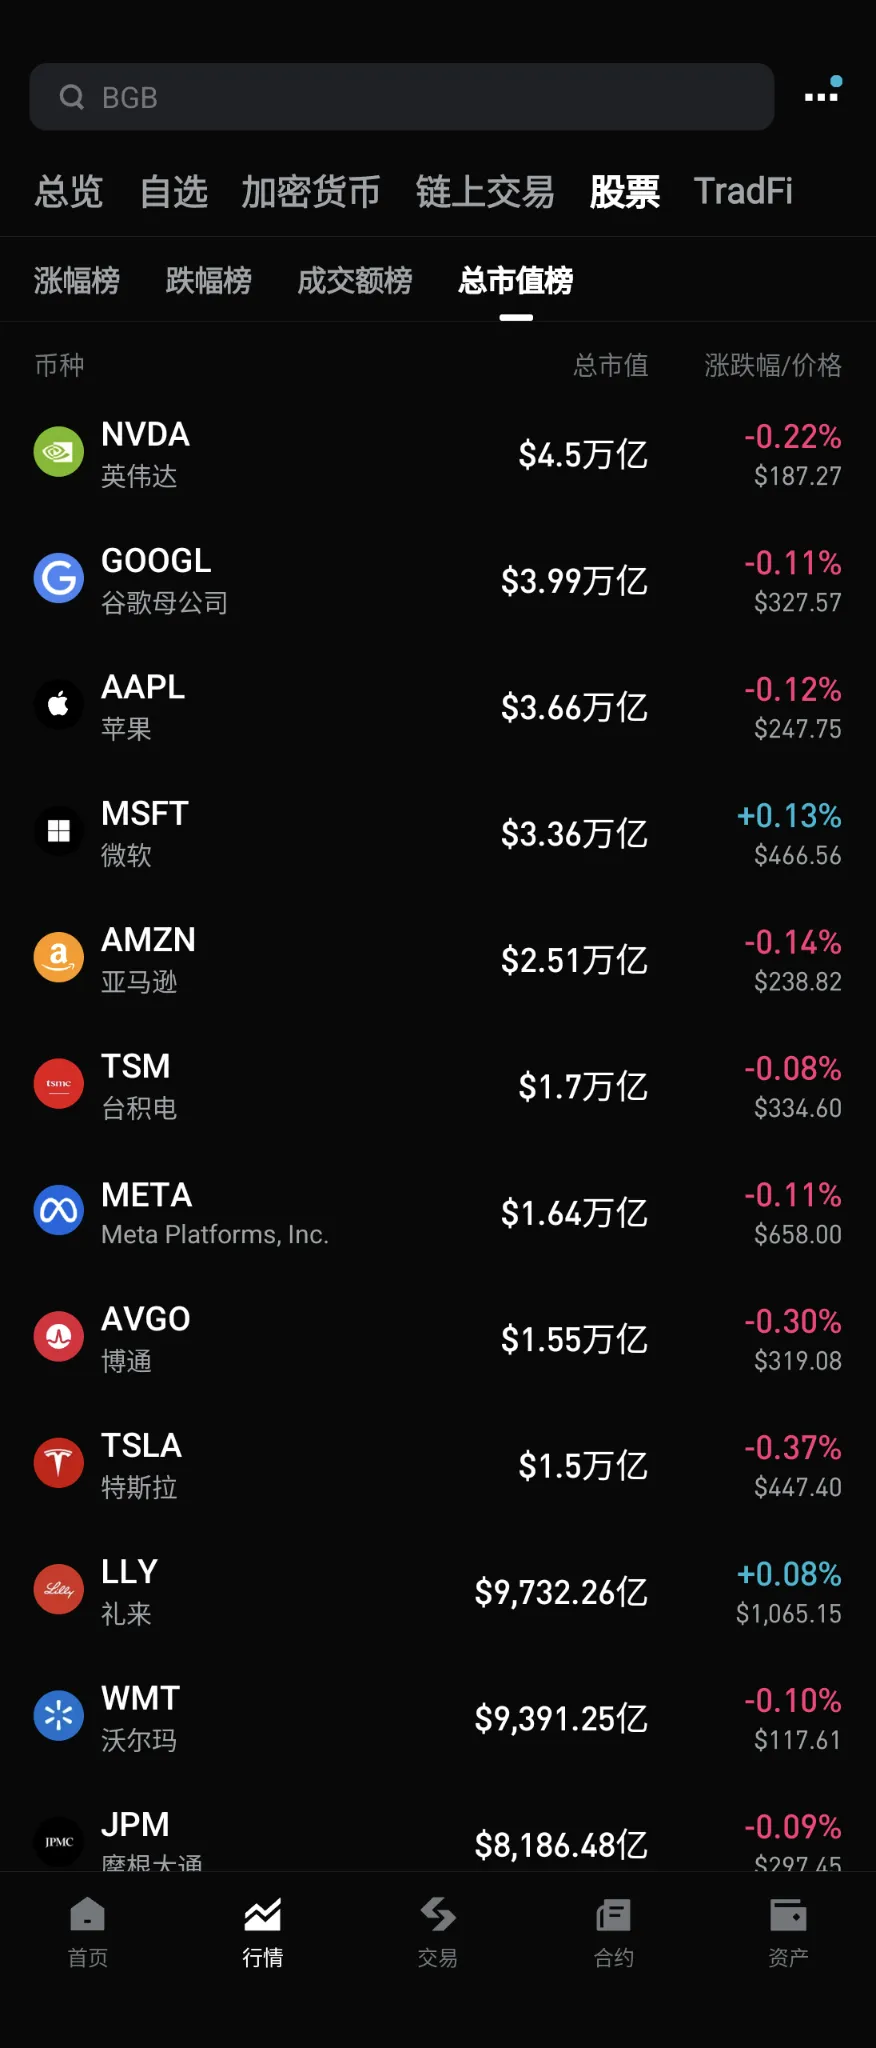The image size is (876, 2048).
Task: Open the 交易 trade icon
Action: click(438, 1915)
